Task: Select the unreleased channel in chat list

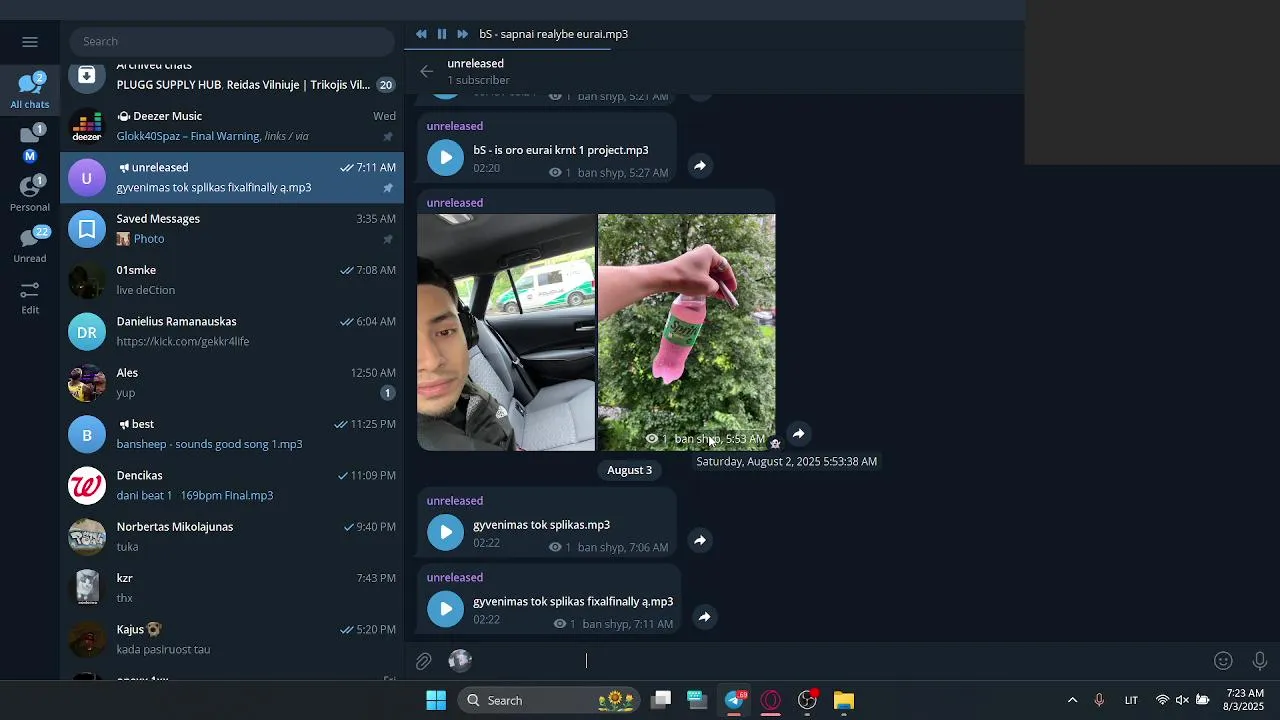Action: click(x=232, y=178)
